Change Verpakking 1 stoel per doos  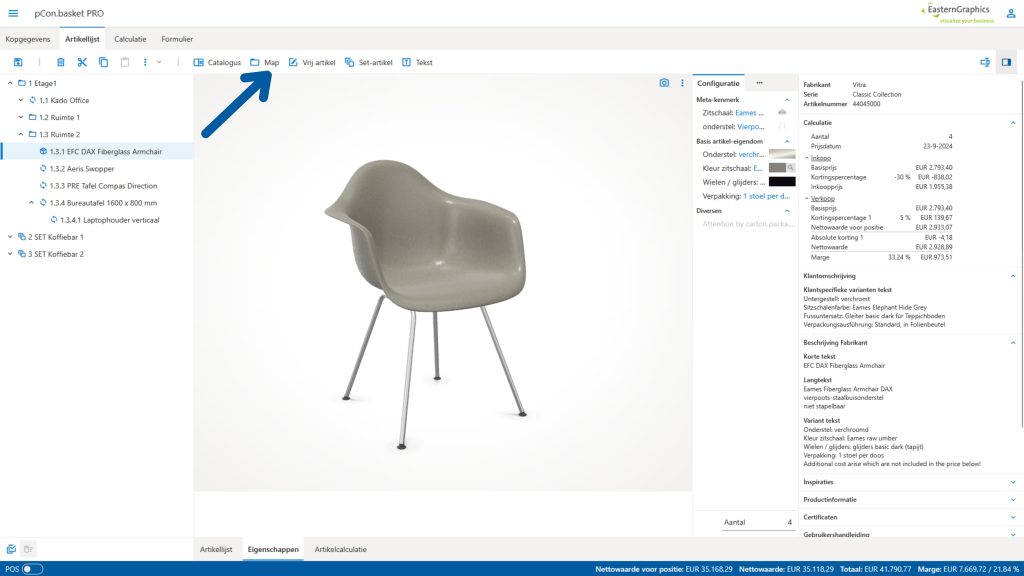(766, 196)
